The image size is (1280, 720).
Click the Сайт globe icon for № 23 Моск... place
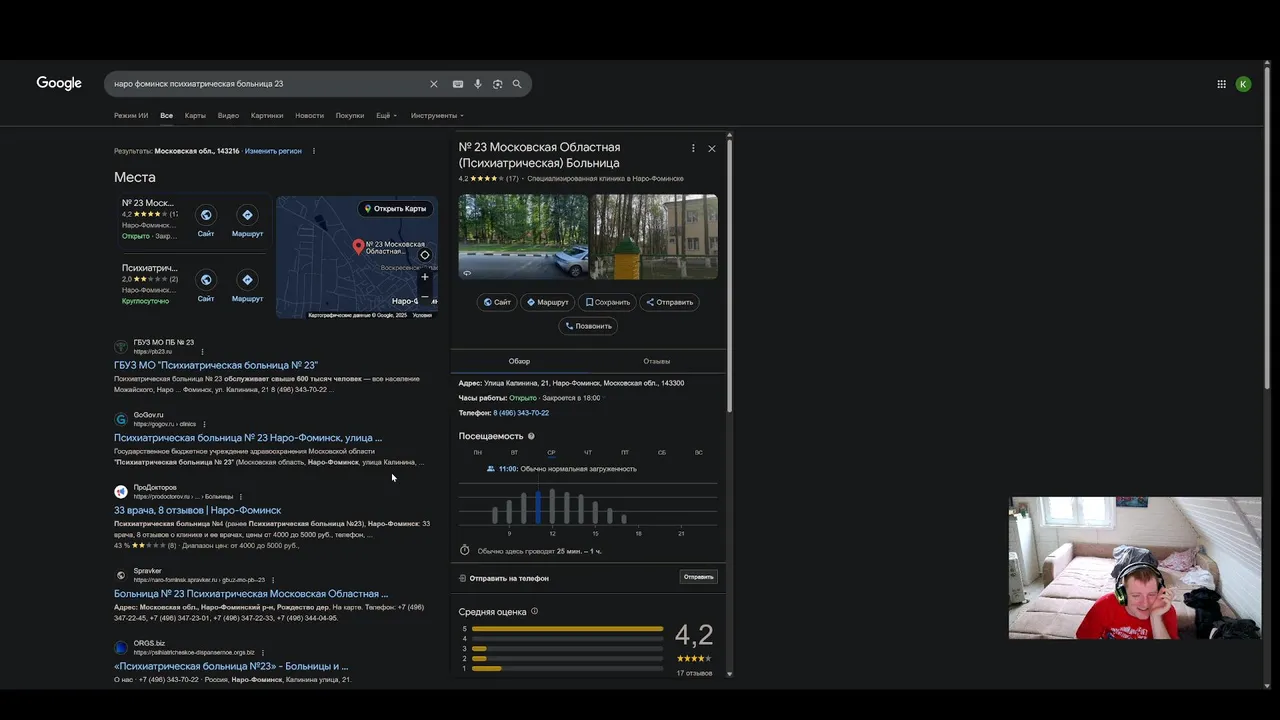pos(206,215)
